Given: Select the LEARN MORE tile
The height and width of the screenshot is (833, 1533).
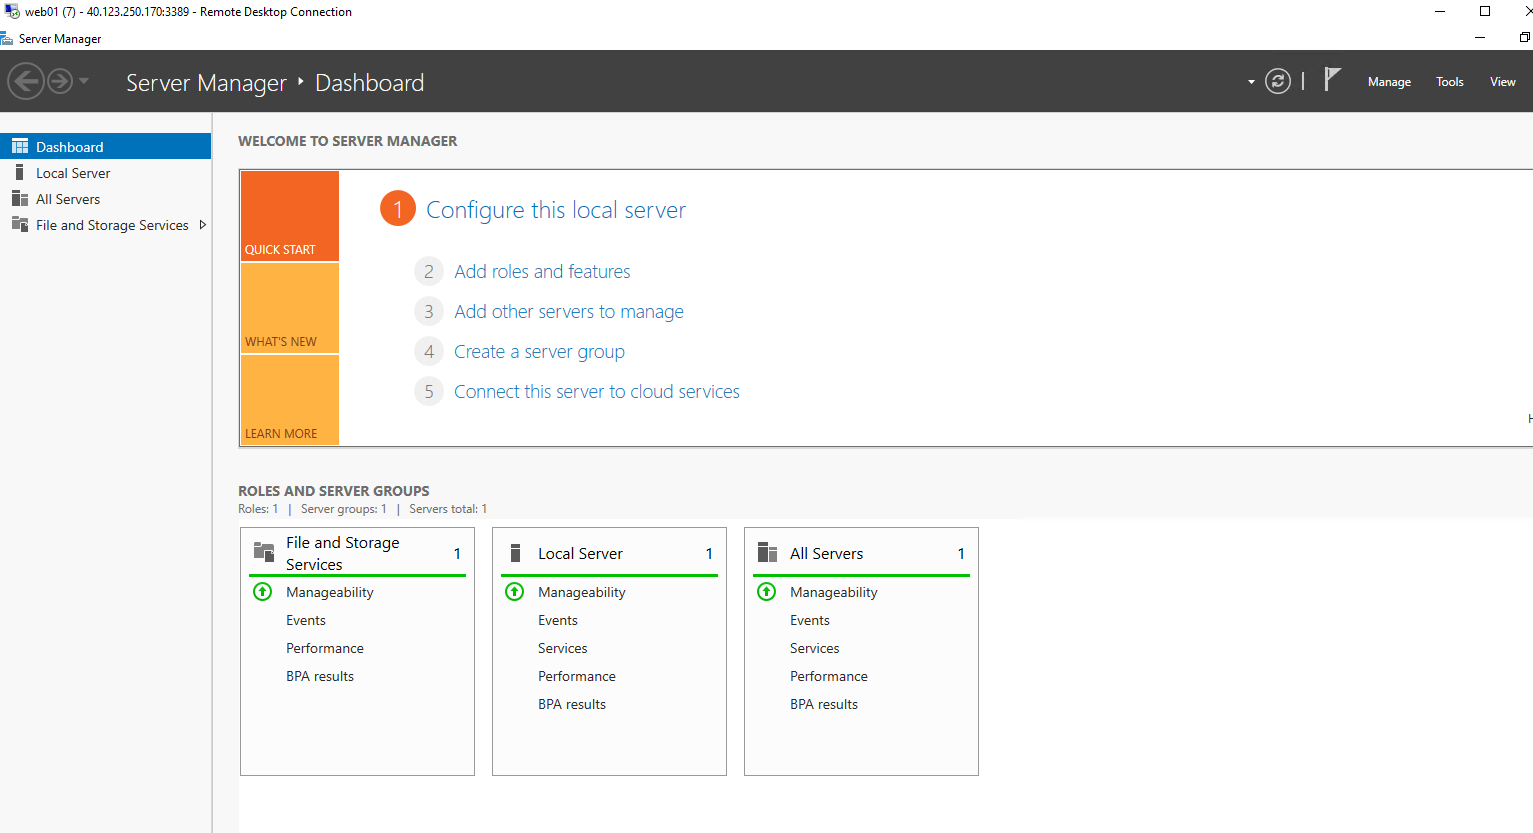Looking at the screenshot, I should 290,400.
